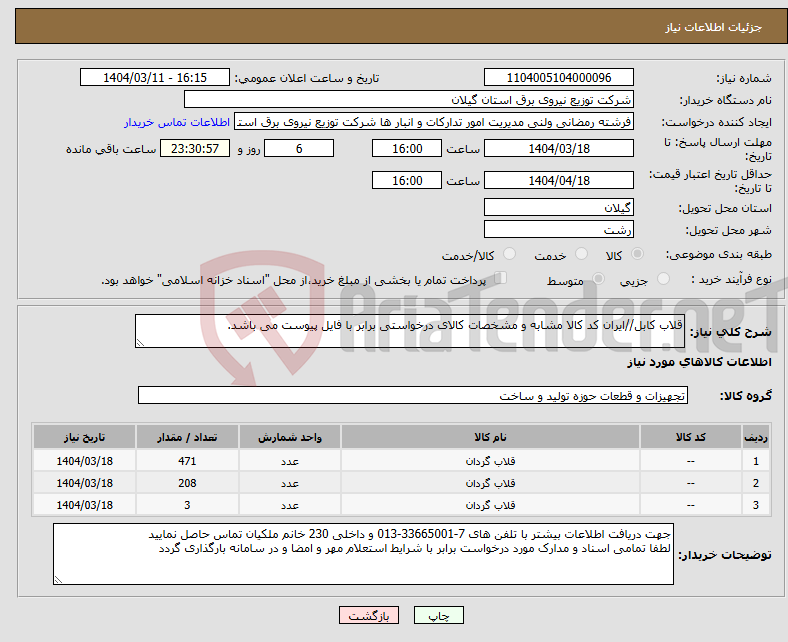Open the buyer contact information link
This screenshot has width=788, height=642.
click(x=177, y=122)
